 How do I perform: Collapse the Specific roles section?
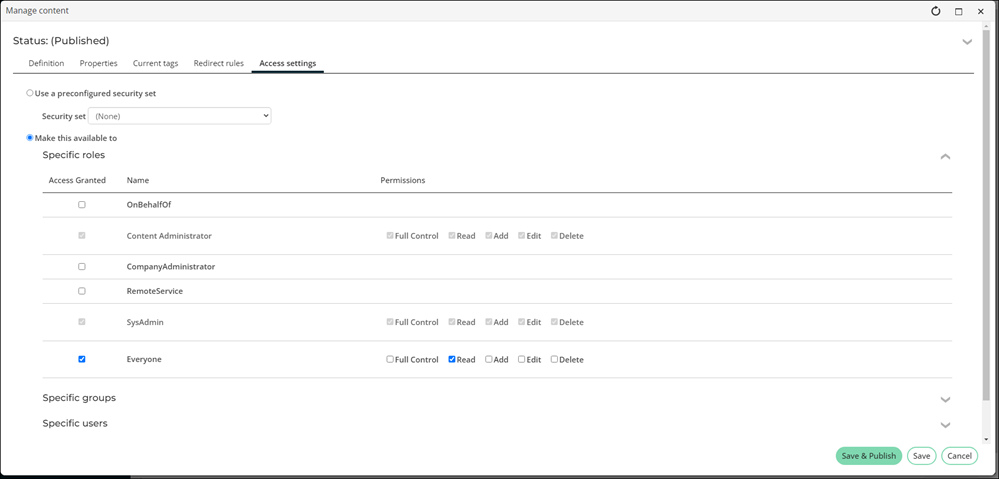pos(945,156)
